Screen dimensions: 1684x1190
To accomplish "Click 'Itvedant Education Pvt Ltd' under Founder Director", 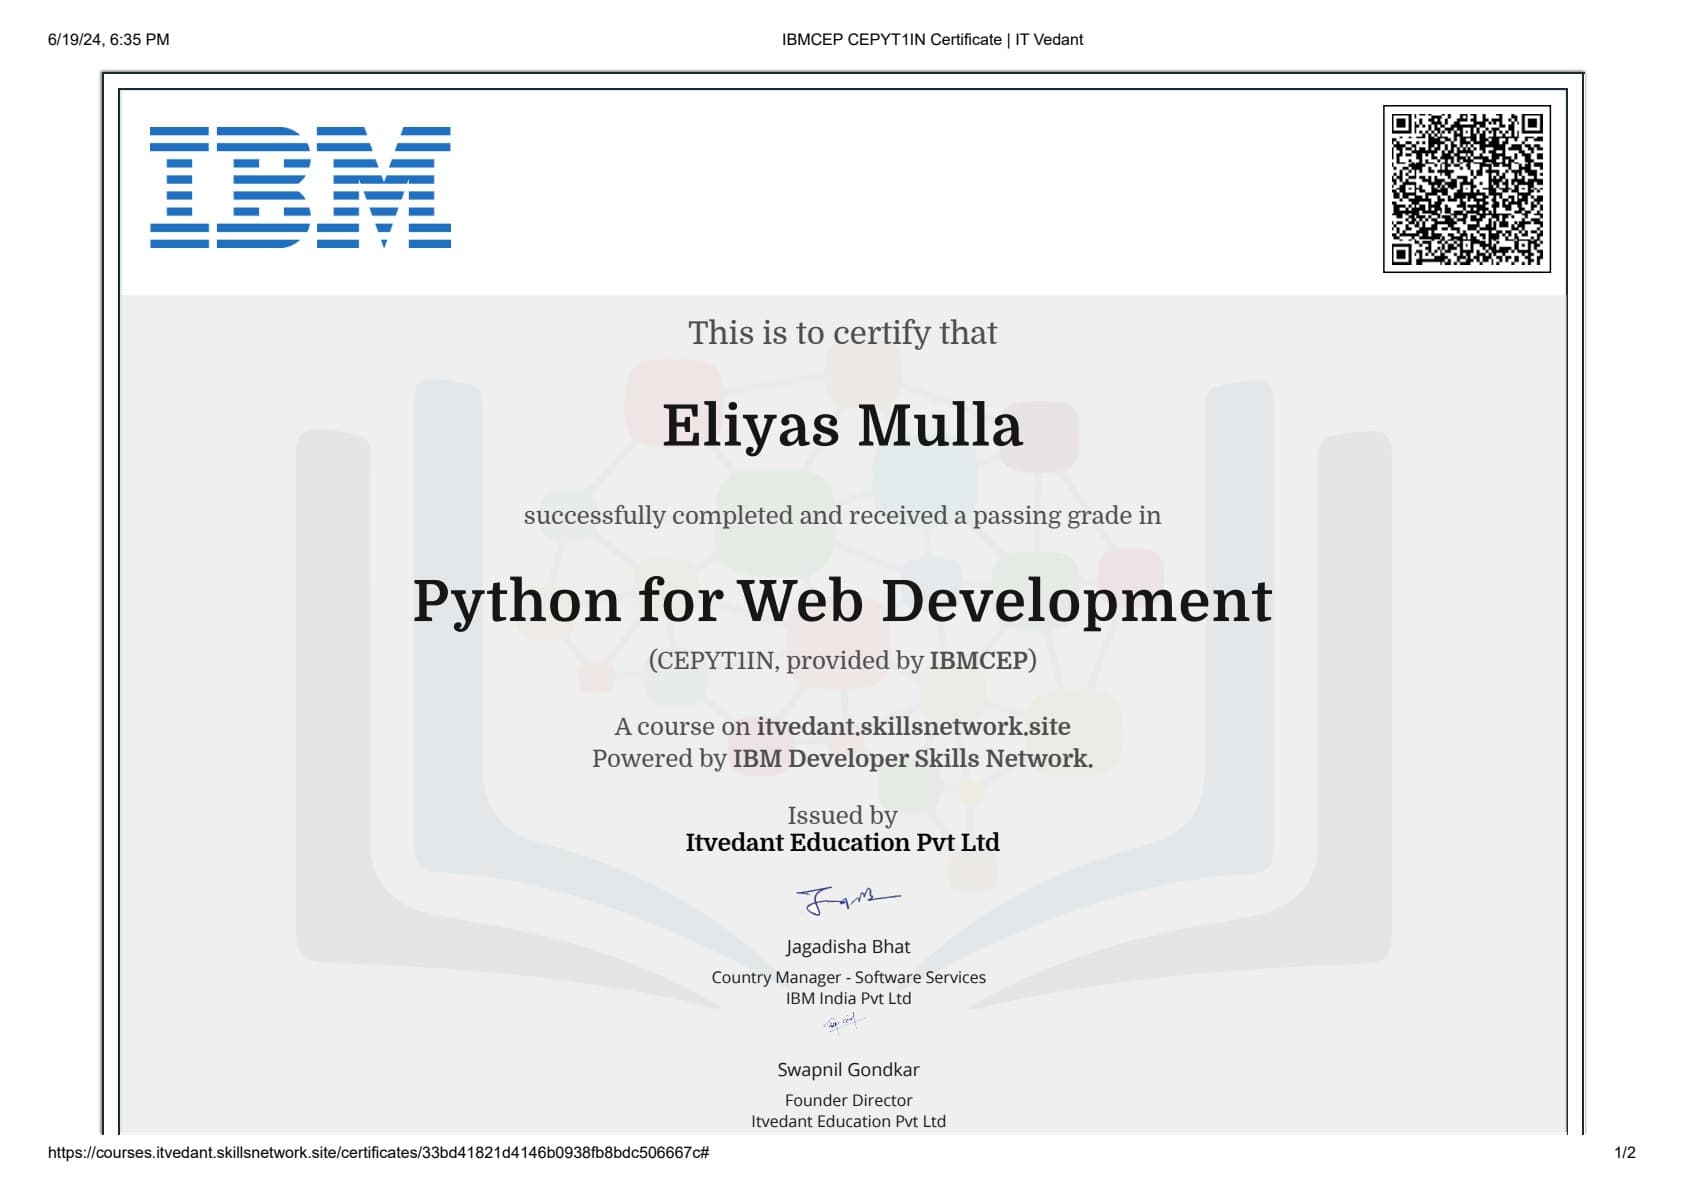I will [848, 1121].
